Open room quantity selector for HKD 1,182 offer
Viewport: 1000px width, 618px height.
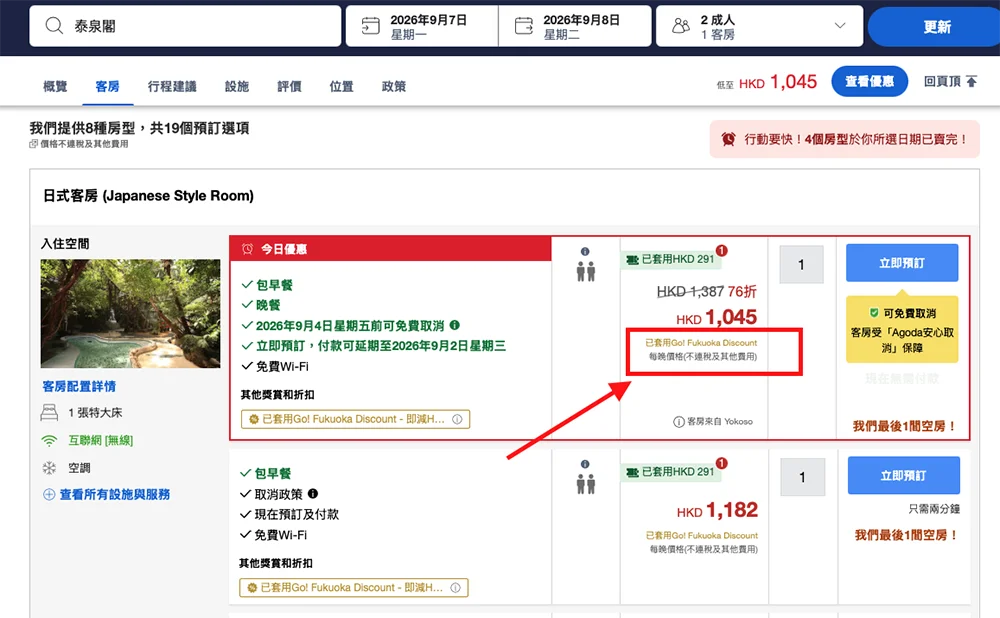pyautogui.click(x=802, y=477)
